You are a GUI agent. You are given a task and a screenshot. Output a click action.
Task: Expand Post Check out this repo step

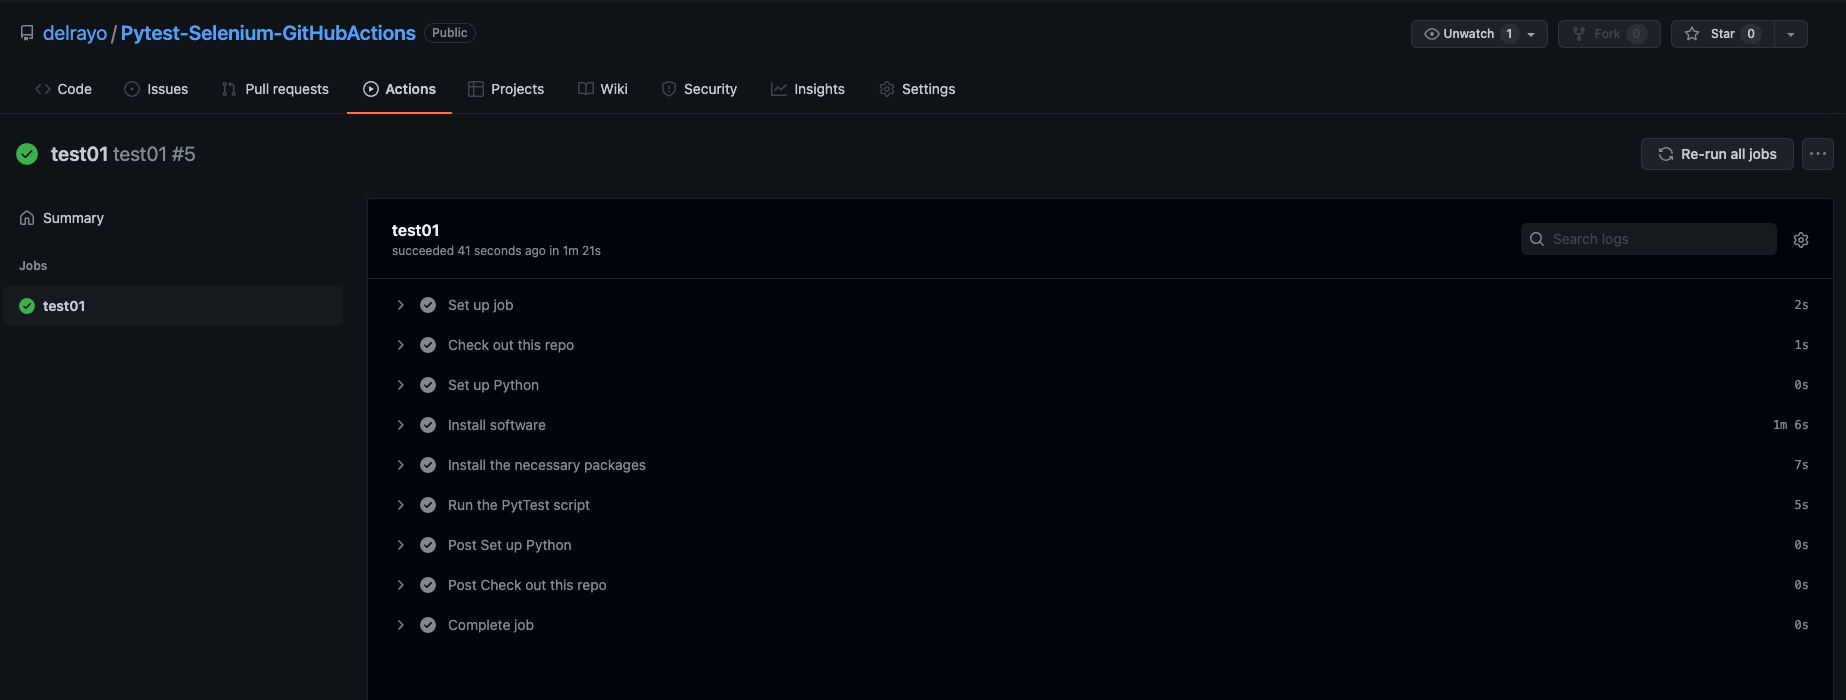click(x=401, y=585)
